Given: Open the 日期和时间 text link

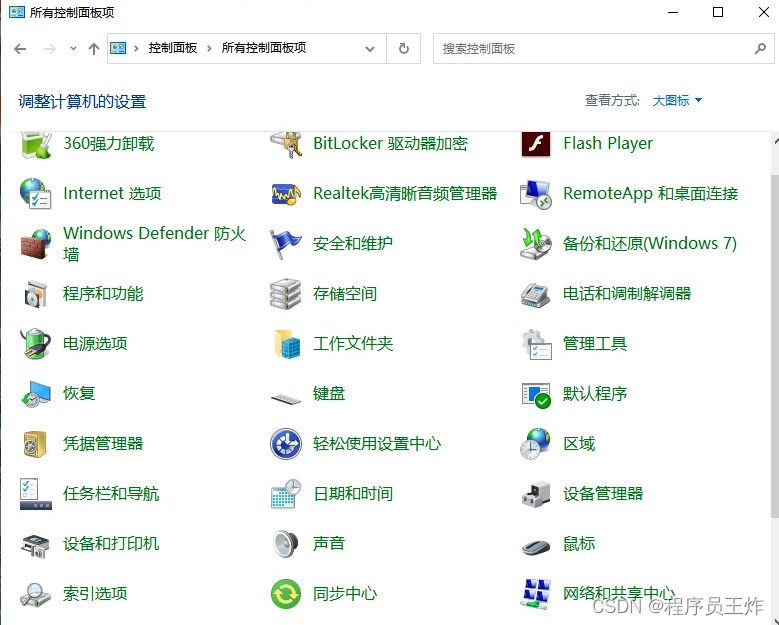Looking at the screenshot, I should [x=353, y=494].
